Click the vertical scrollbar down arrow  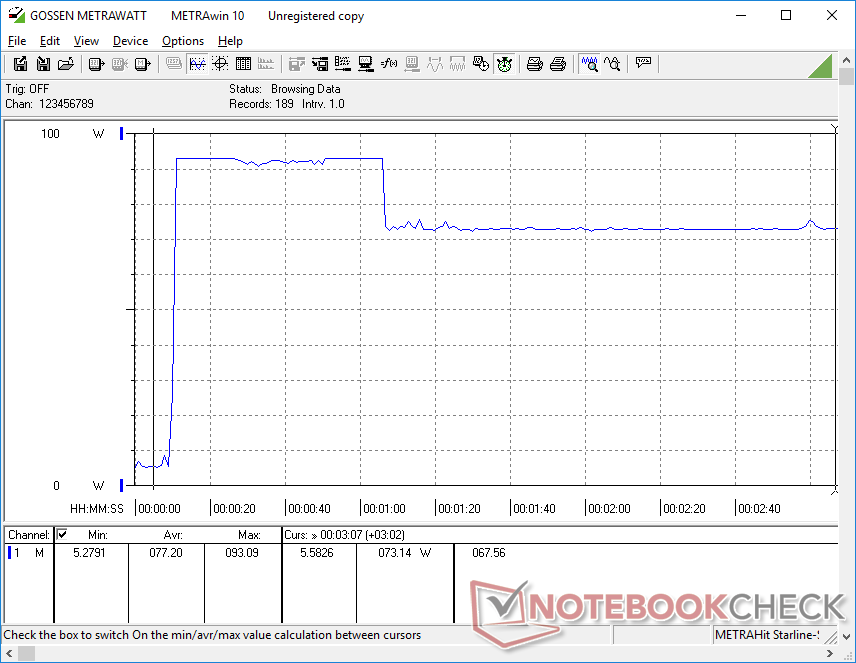847,636
